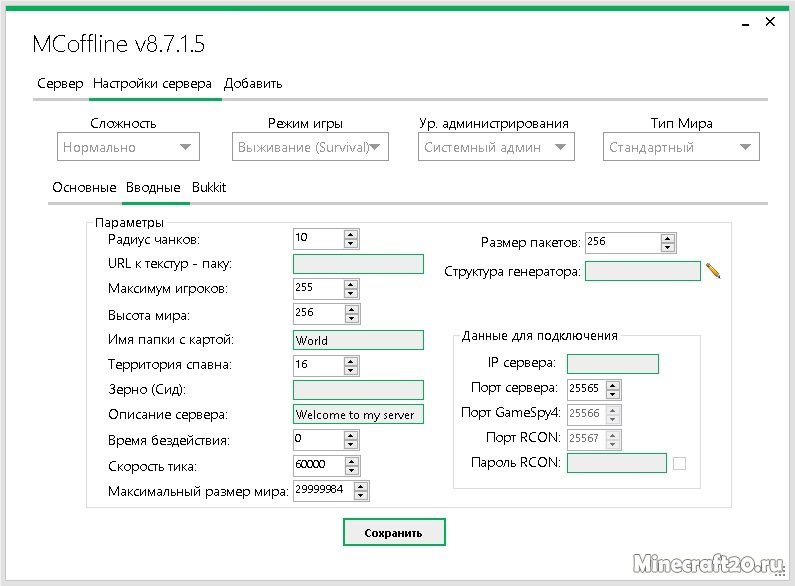
Task: Focus the Зерно (Сид) input field
Action: pyautogui.click(x=358, y=390)
